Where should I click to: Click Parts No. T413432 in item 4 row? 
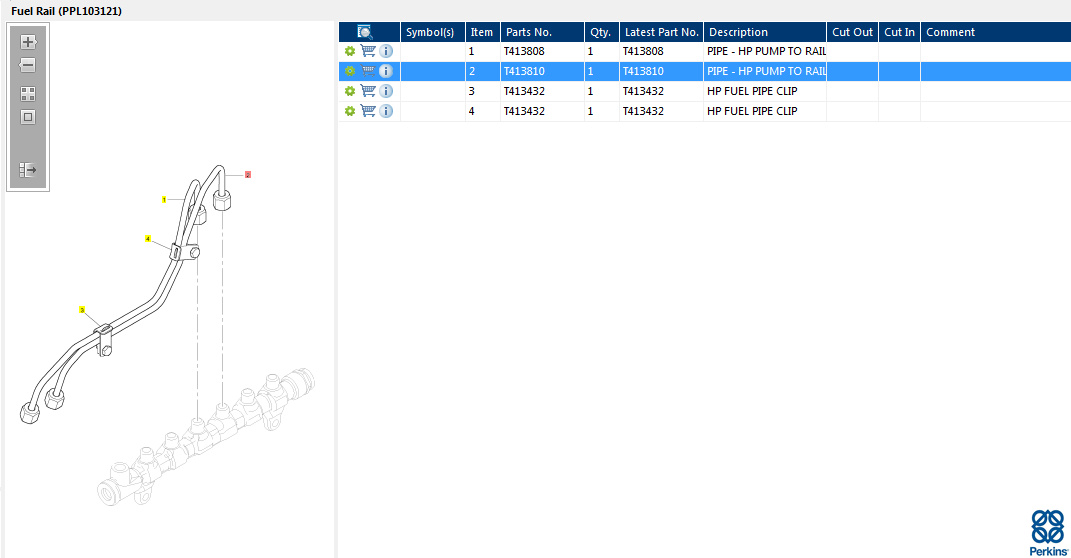click(524, 111)
